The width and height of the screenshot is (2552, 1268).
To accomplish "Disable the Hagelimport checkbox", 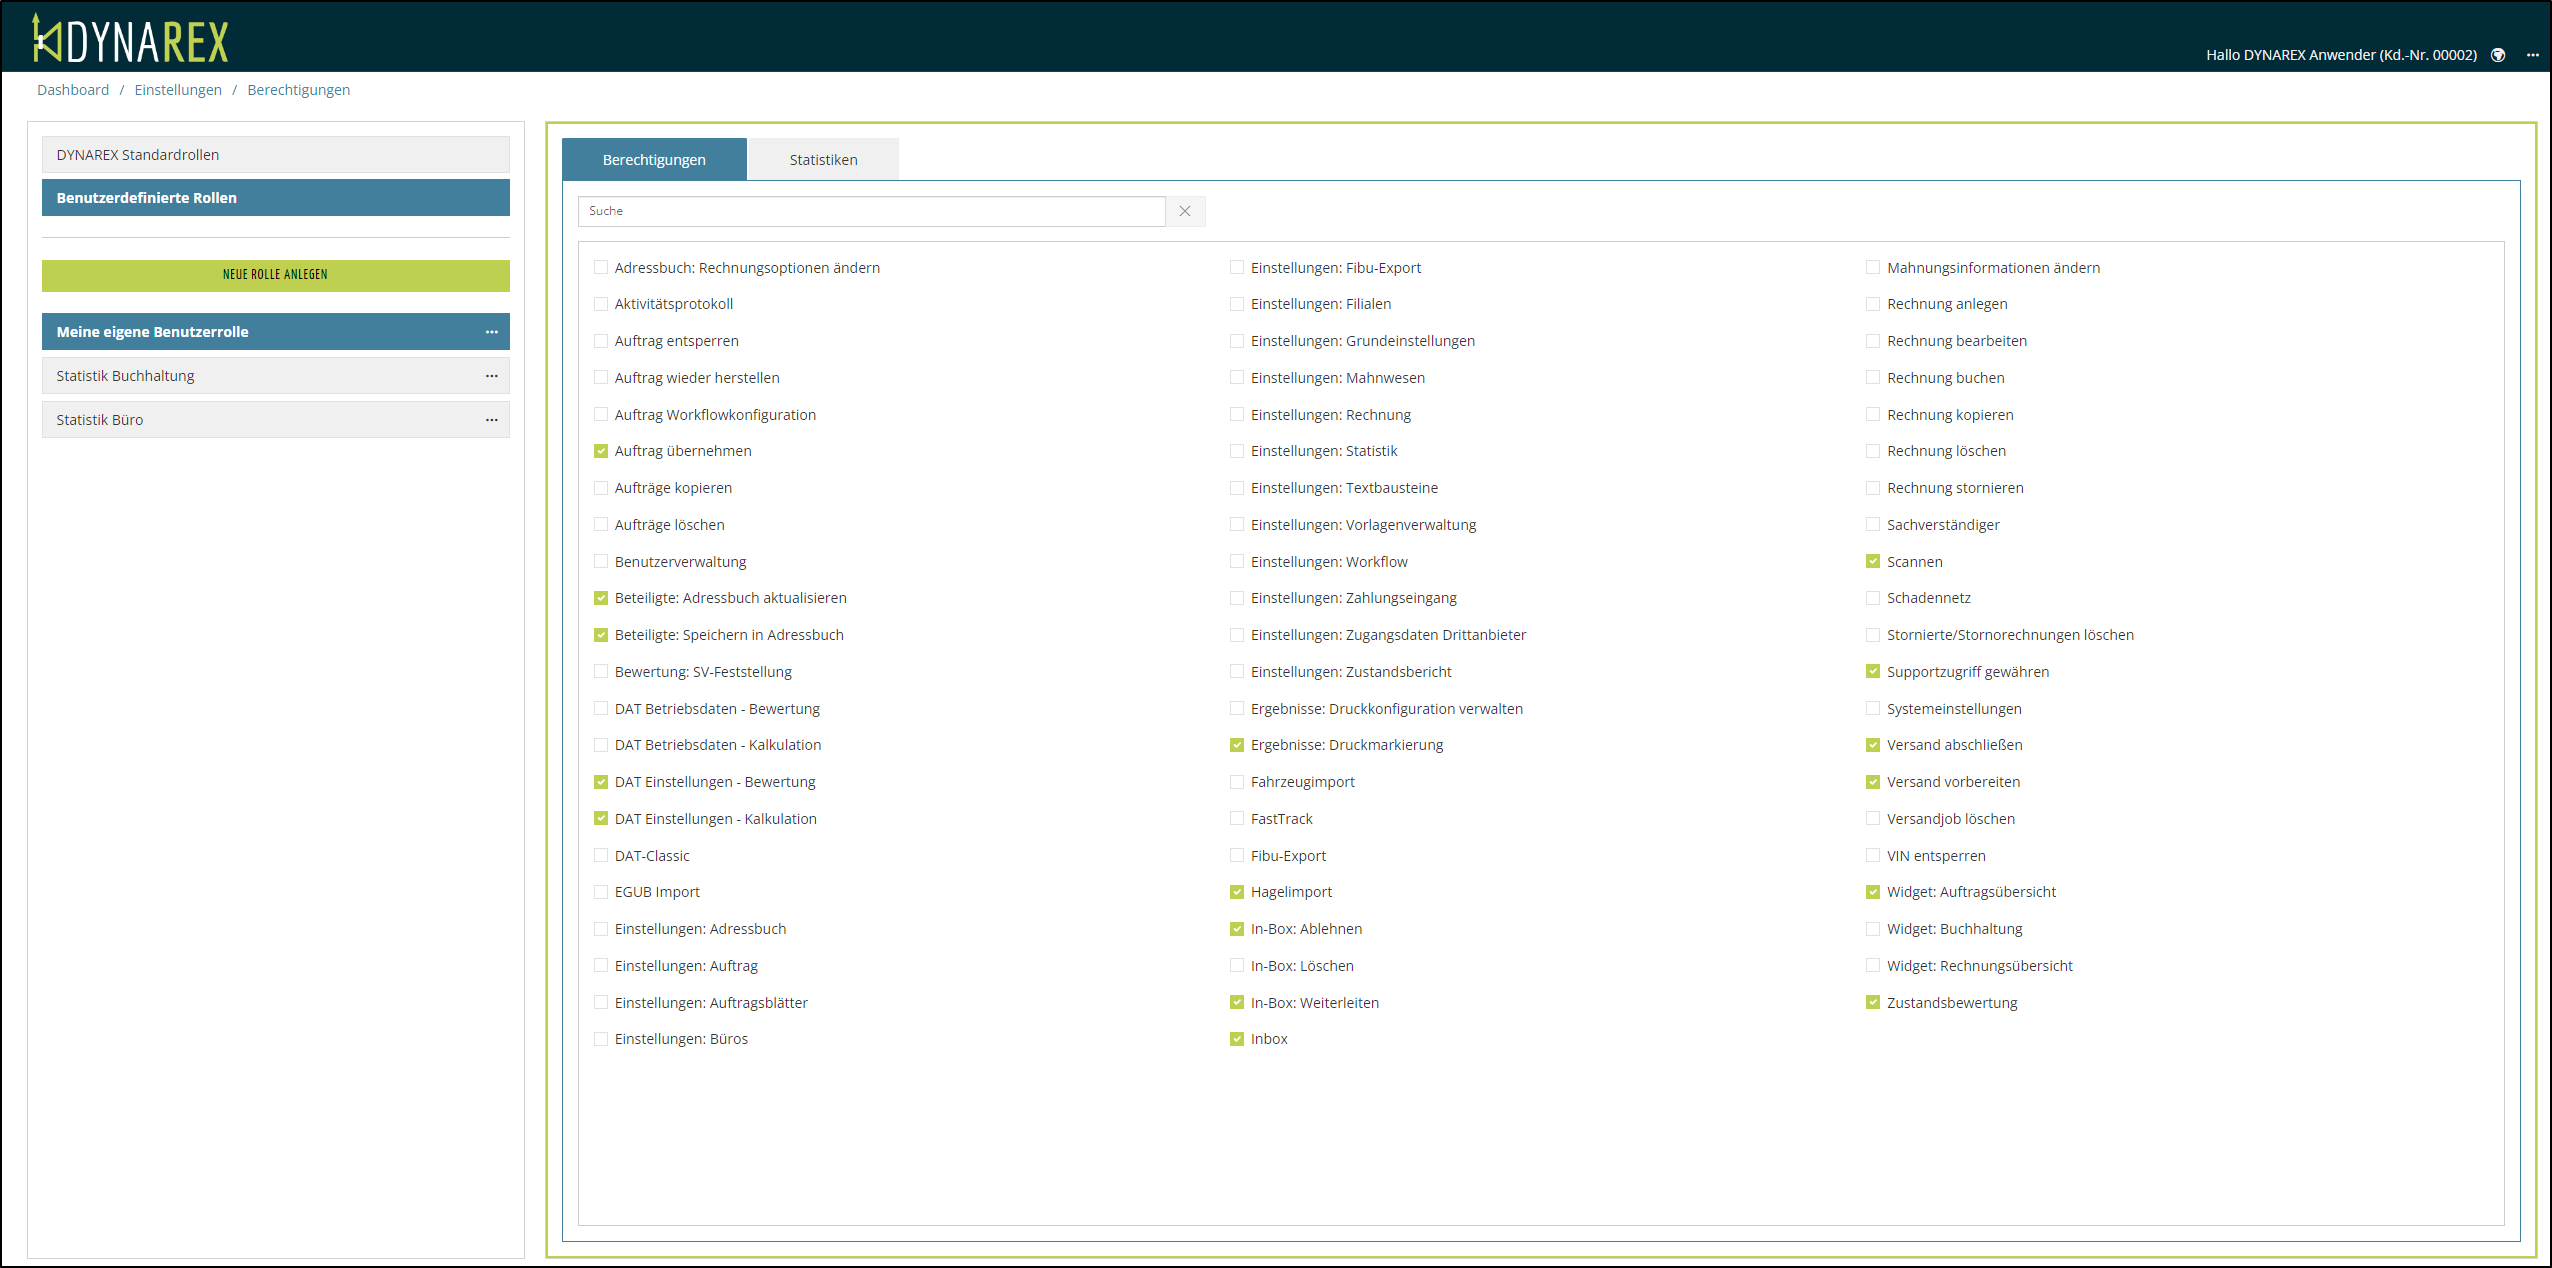I will [1237, 892].
